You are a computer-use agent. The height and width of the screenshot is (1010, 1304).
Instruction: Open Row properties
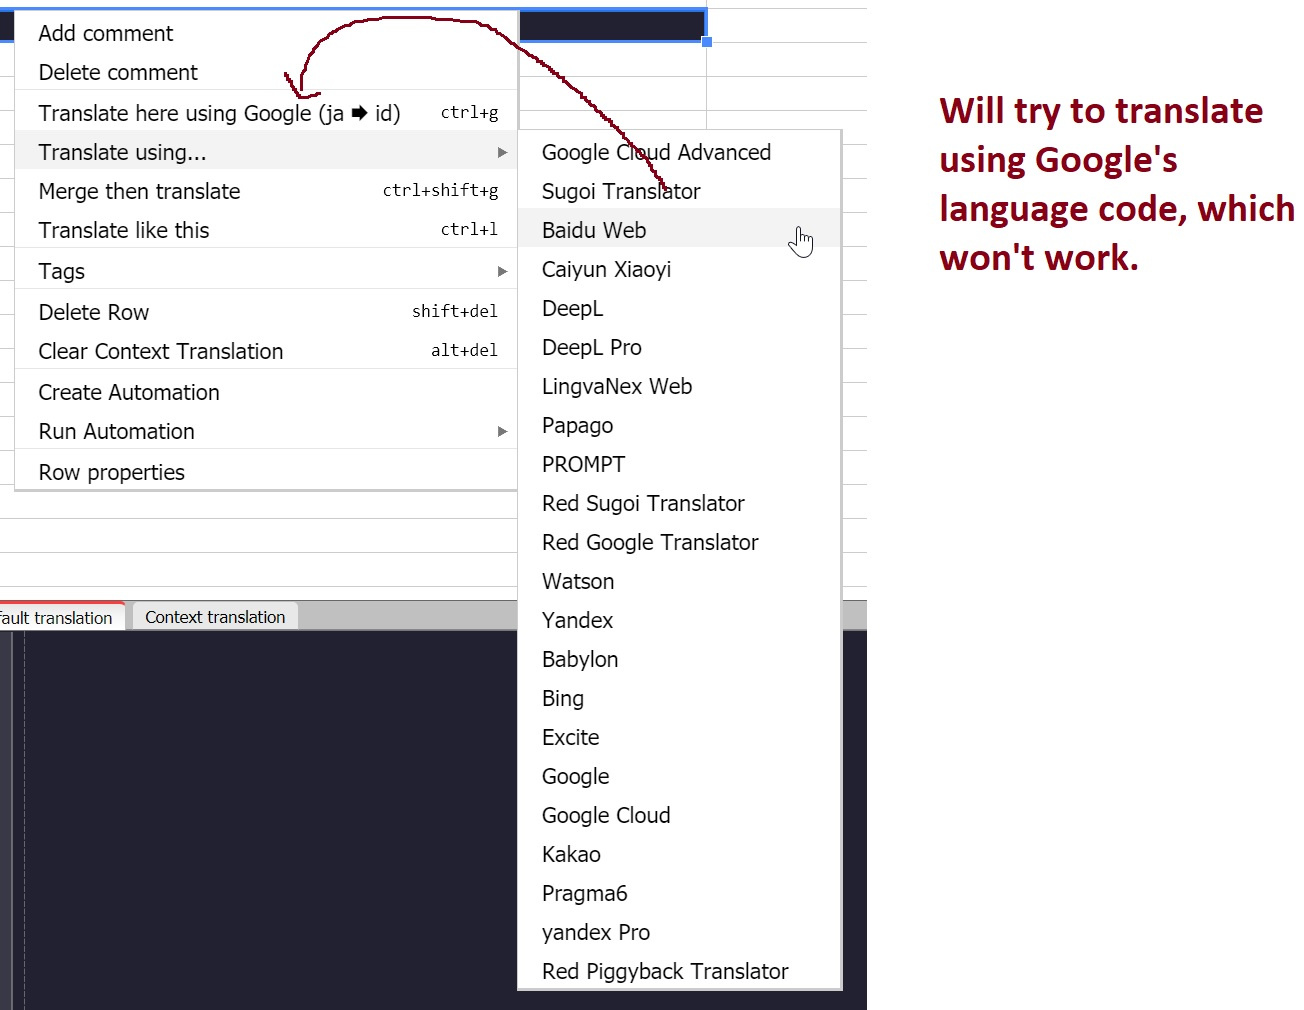tap(266, 472)
